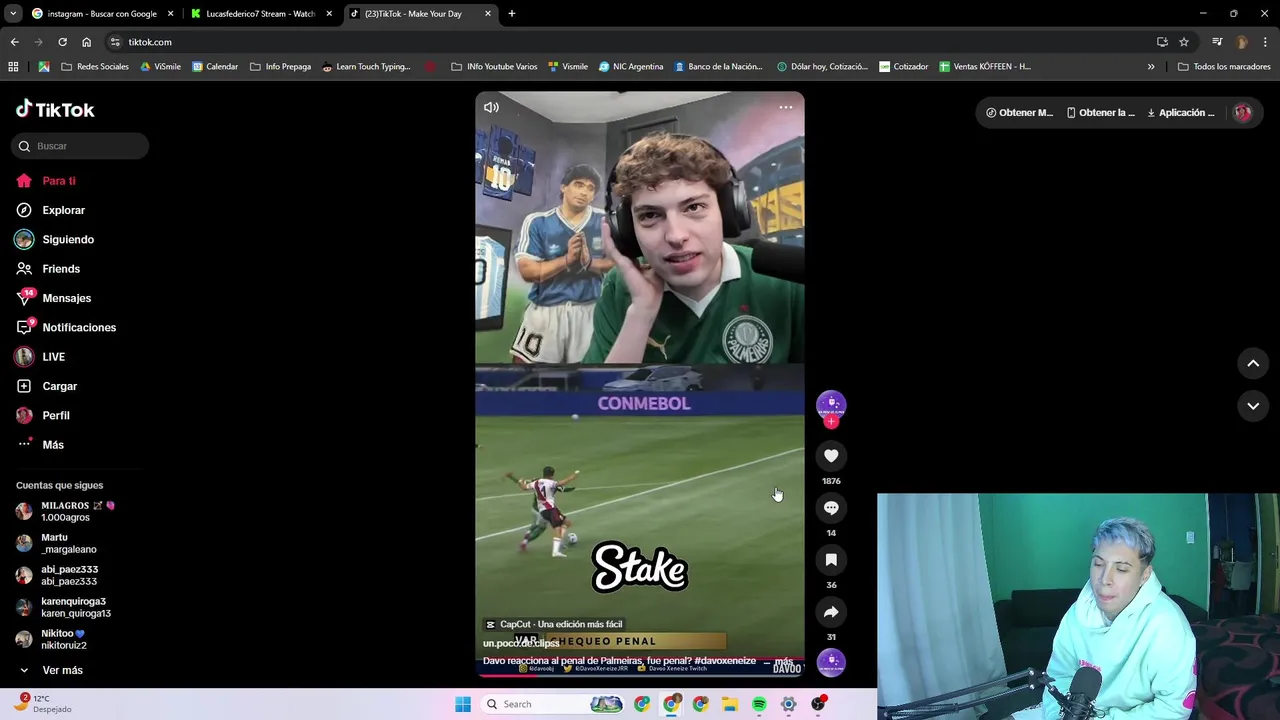Open the video three-dot options menu

[786, 107]
